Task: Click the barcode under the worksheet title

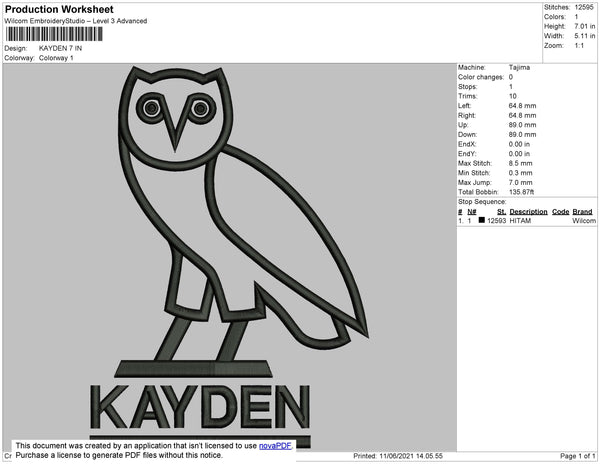Action: click(54, 34)
